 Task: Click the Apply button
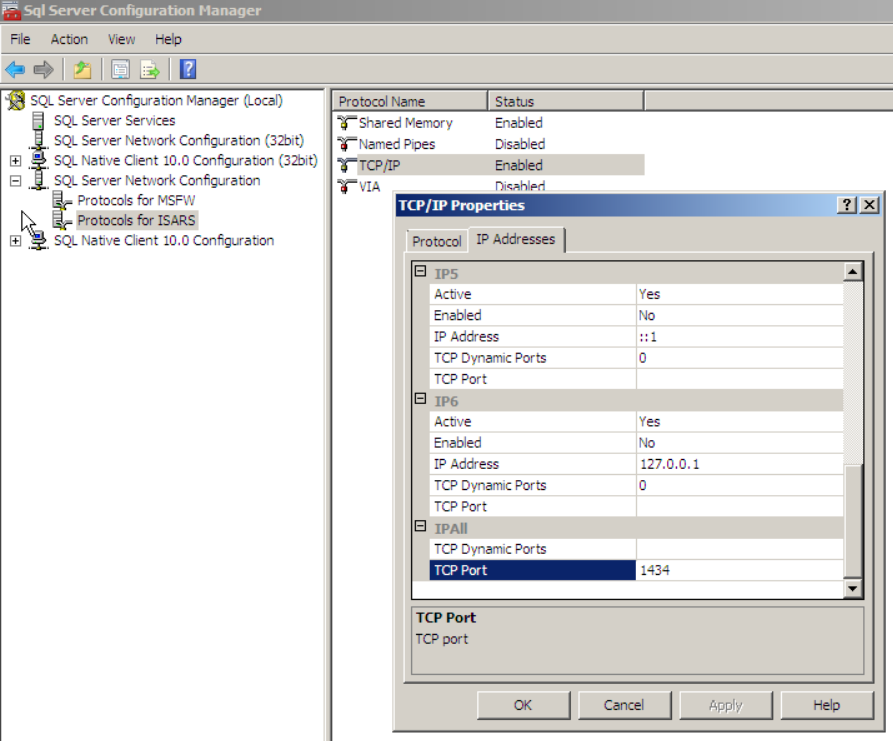tap(726, 705)
